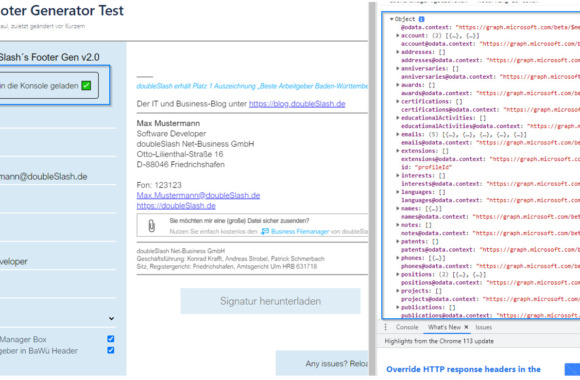Open the blog.doubleSlash.de link
The height and width of the screenshot is (380, 580).
coord(297,104)
